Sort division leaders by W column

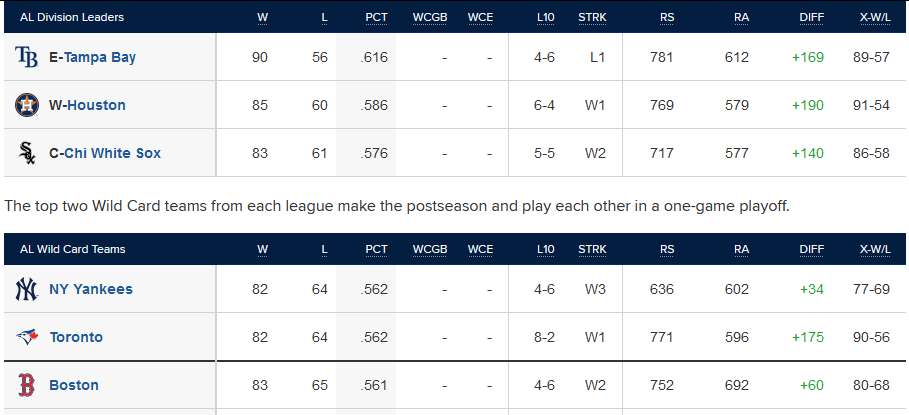coord(263,17)
